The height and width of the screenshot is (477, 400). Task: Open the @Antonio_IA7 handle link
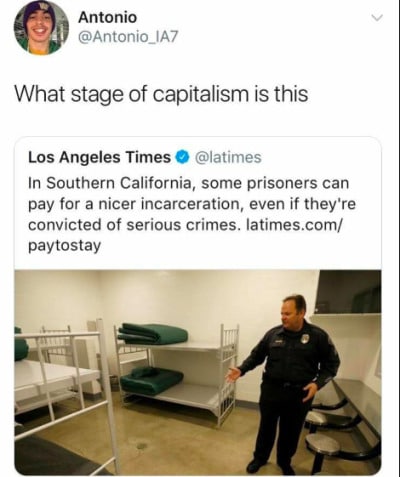point(128,37)
